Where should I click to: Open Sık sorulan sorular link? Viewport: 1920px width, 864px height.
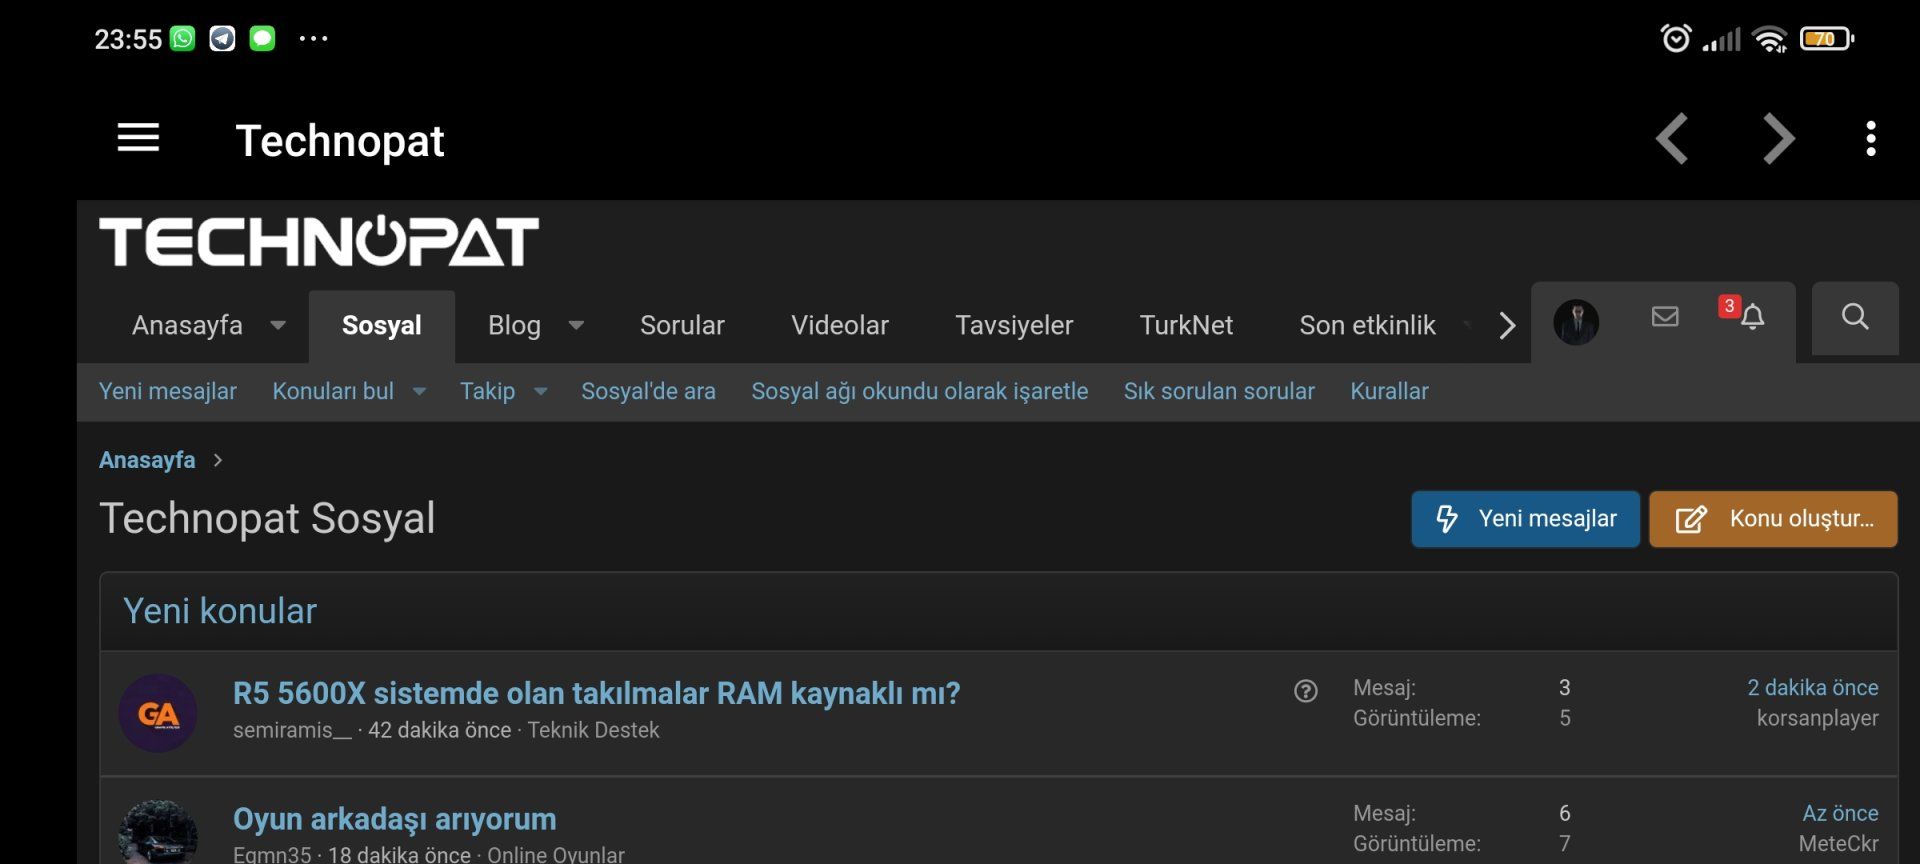[1219, 391]
